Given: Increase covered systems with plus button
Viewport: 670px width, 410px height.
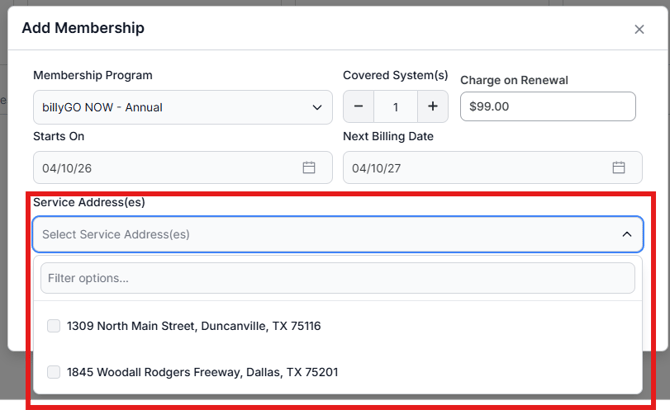Looking at the screenshot, I should click(x=433, y=107).
